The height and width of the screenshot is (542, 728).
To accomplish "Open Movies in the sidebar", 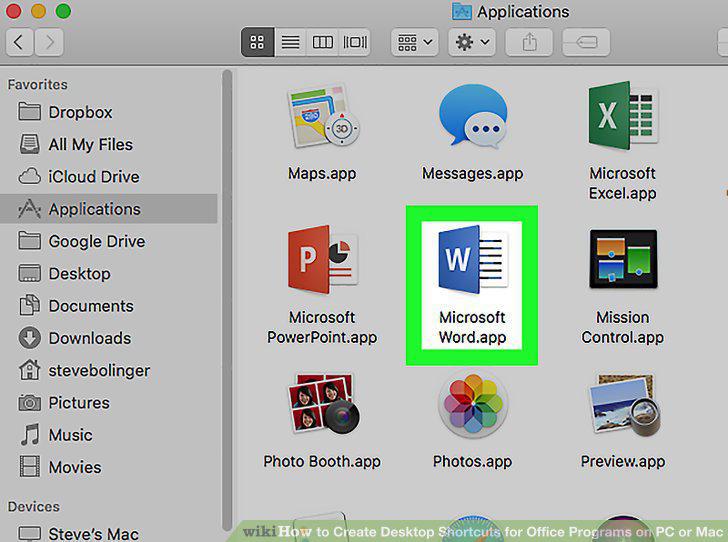I will pyautogui.click(x=109, y=467).
